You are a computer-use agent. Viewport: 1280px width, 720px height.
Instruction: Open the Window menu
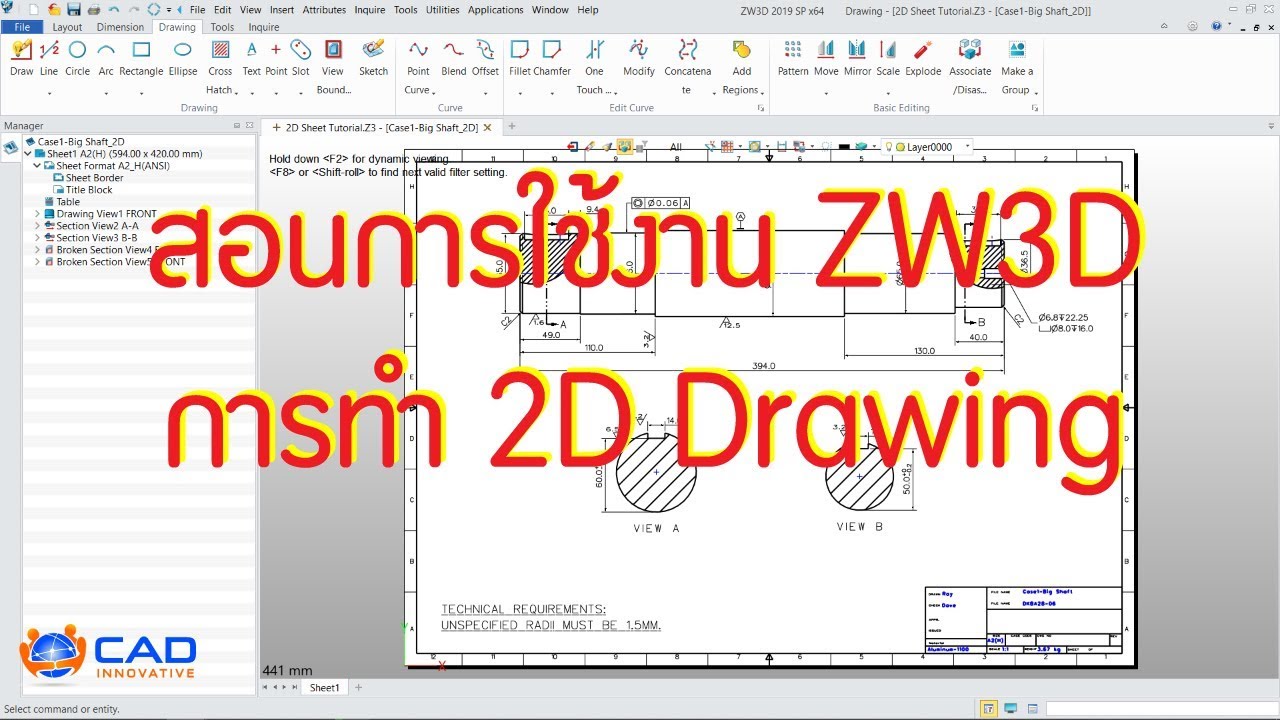pyautogui.click(x=550, y=10)
